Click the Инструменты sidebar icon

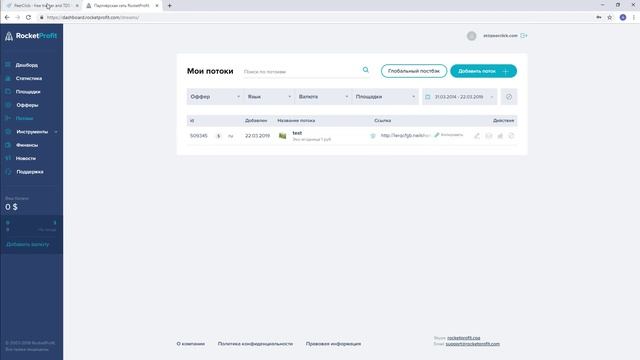coord(8,131)
